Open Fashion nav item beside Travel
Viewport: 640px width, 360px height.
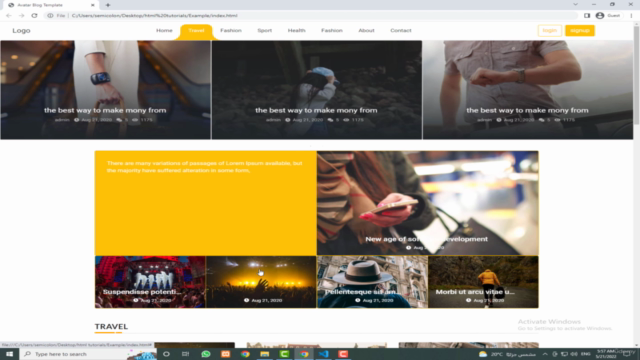231,31
